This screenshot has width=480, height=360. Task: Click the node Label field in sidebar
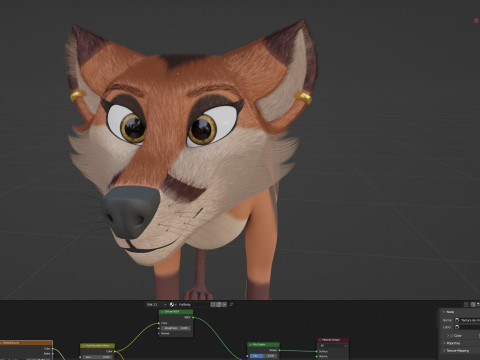point(468,327)
